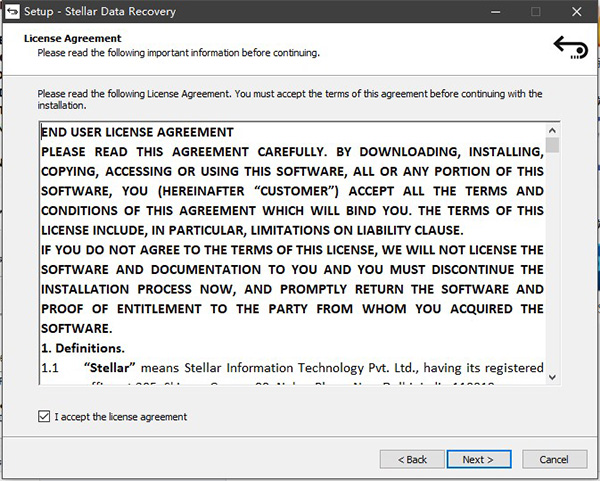Click the license scrollbar thumb
This screenshot has width=600, height=481.
tap(553, 146)
